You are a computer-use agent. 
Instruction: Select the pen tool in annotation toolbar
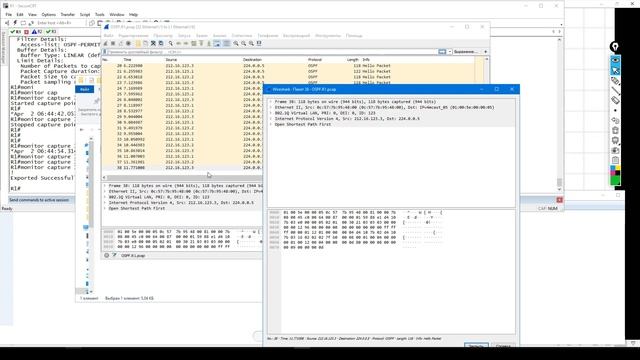click(x=615, y=80)
